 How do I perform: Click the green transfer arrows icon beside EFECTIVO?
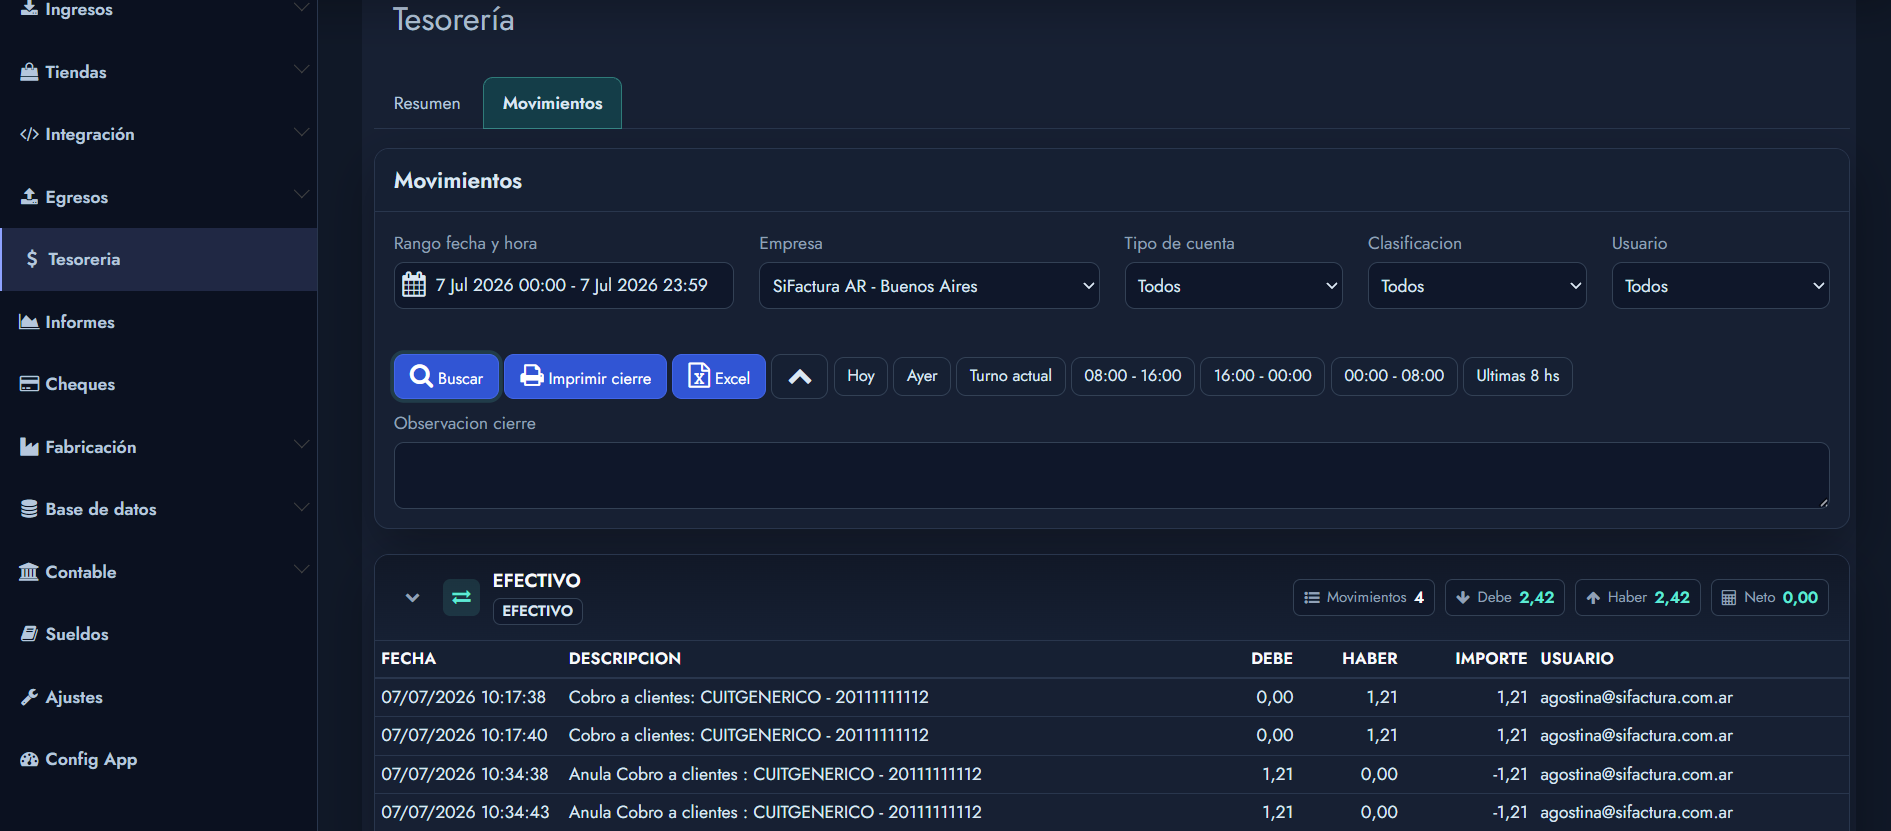click(461, 598)
